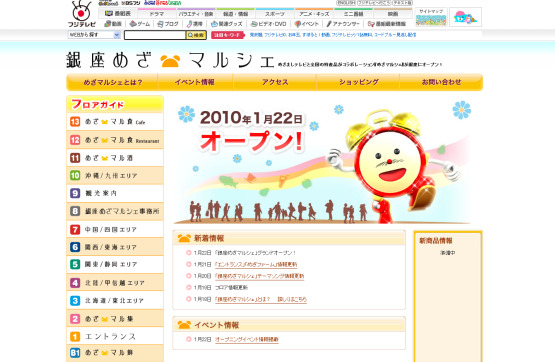Open the オープニングイベント news link
Image resolution: width=555 pixels, height=362 pixels.
point(247,339)
